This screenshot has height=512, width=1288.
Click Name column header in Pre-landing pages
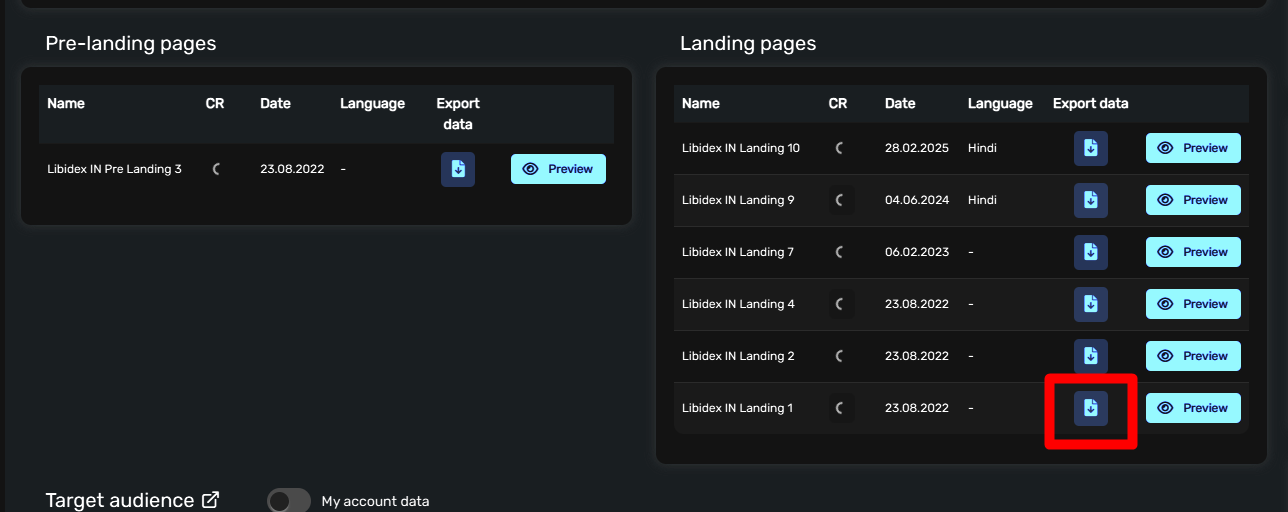tap(66, 103)
